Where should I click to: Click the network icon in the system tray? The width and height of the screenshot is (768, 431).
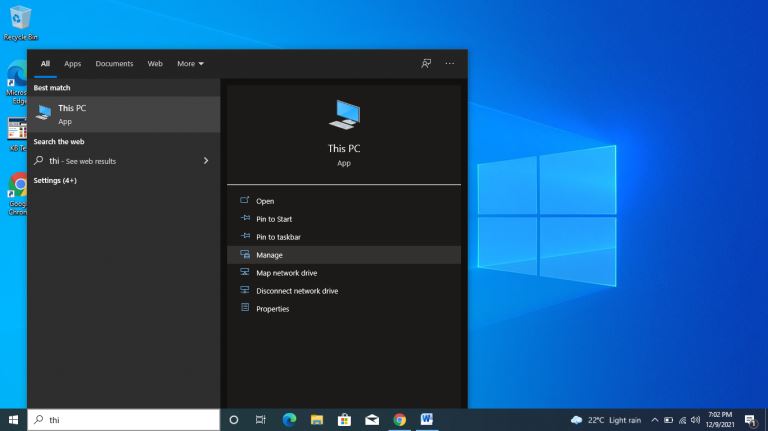click(682, 420)
